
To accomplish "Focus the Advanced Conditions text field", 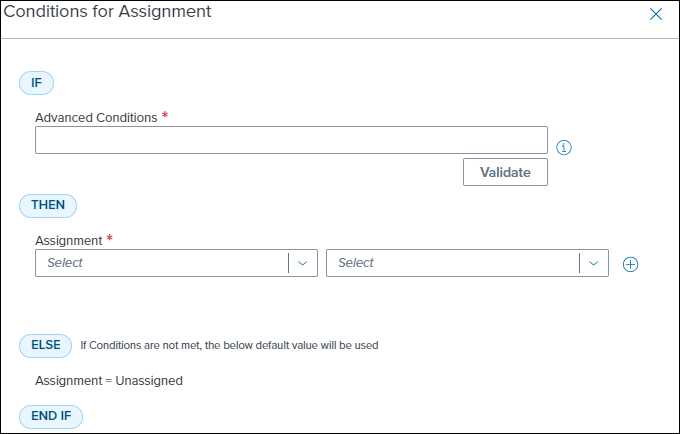I will 291,140.
